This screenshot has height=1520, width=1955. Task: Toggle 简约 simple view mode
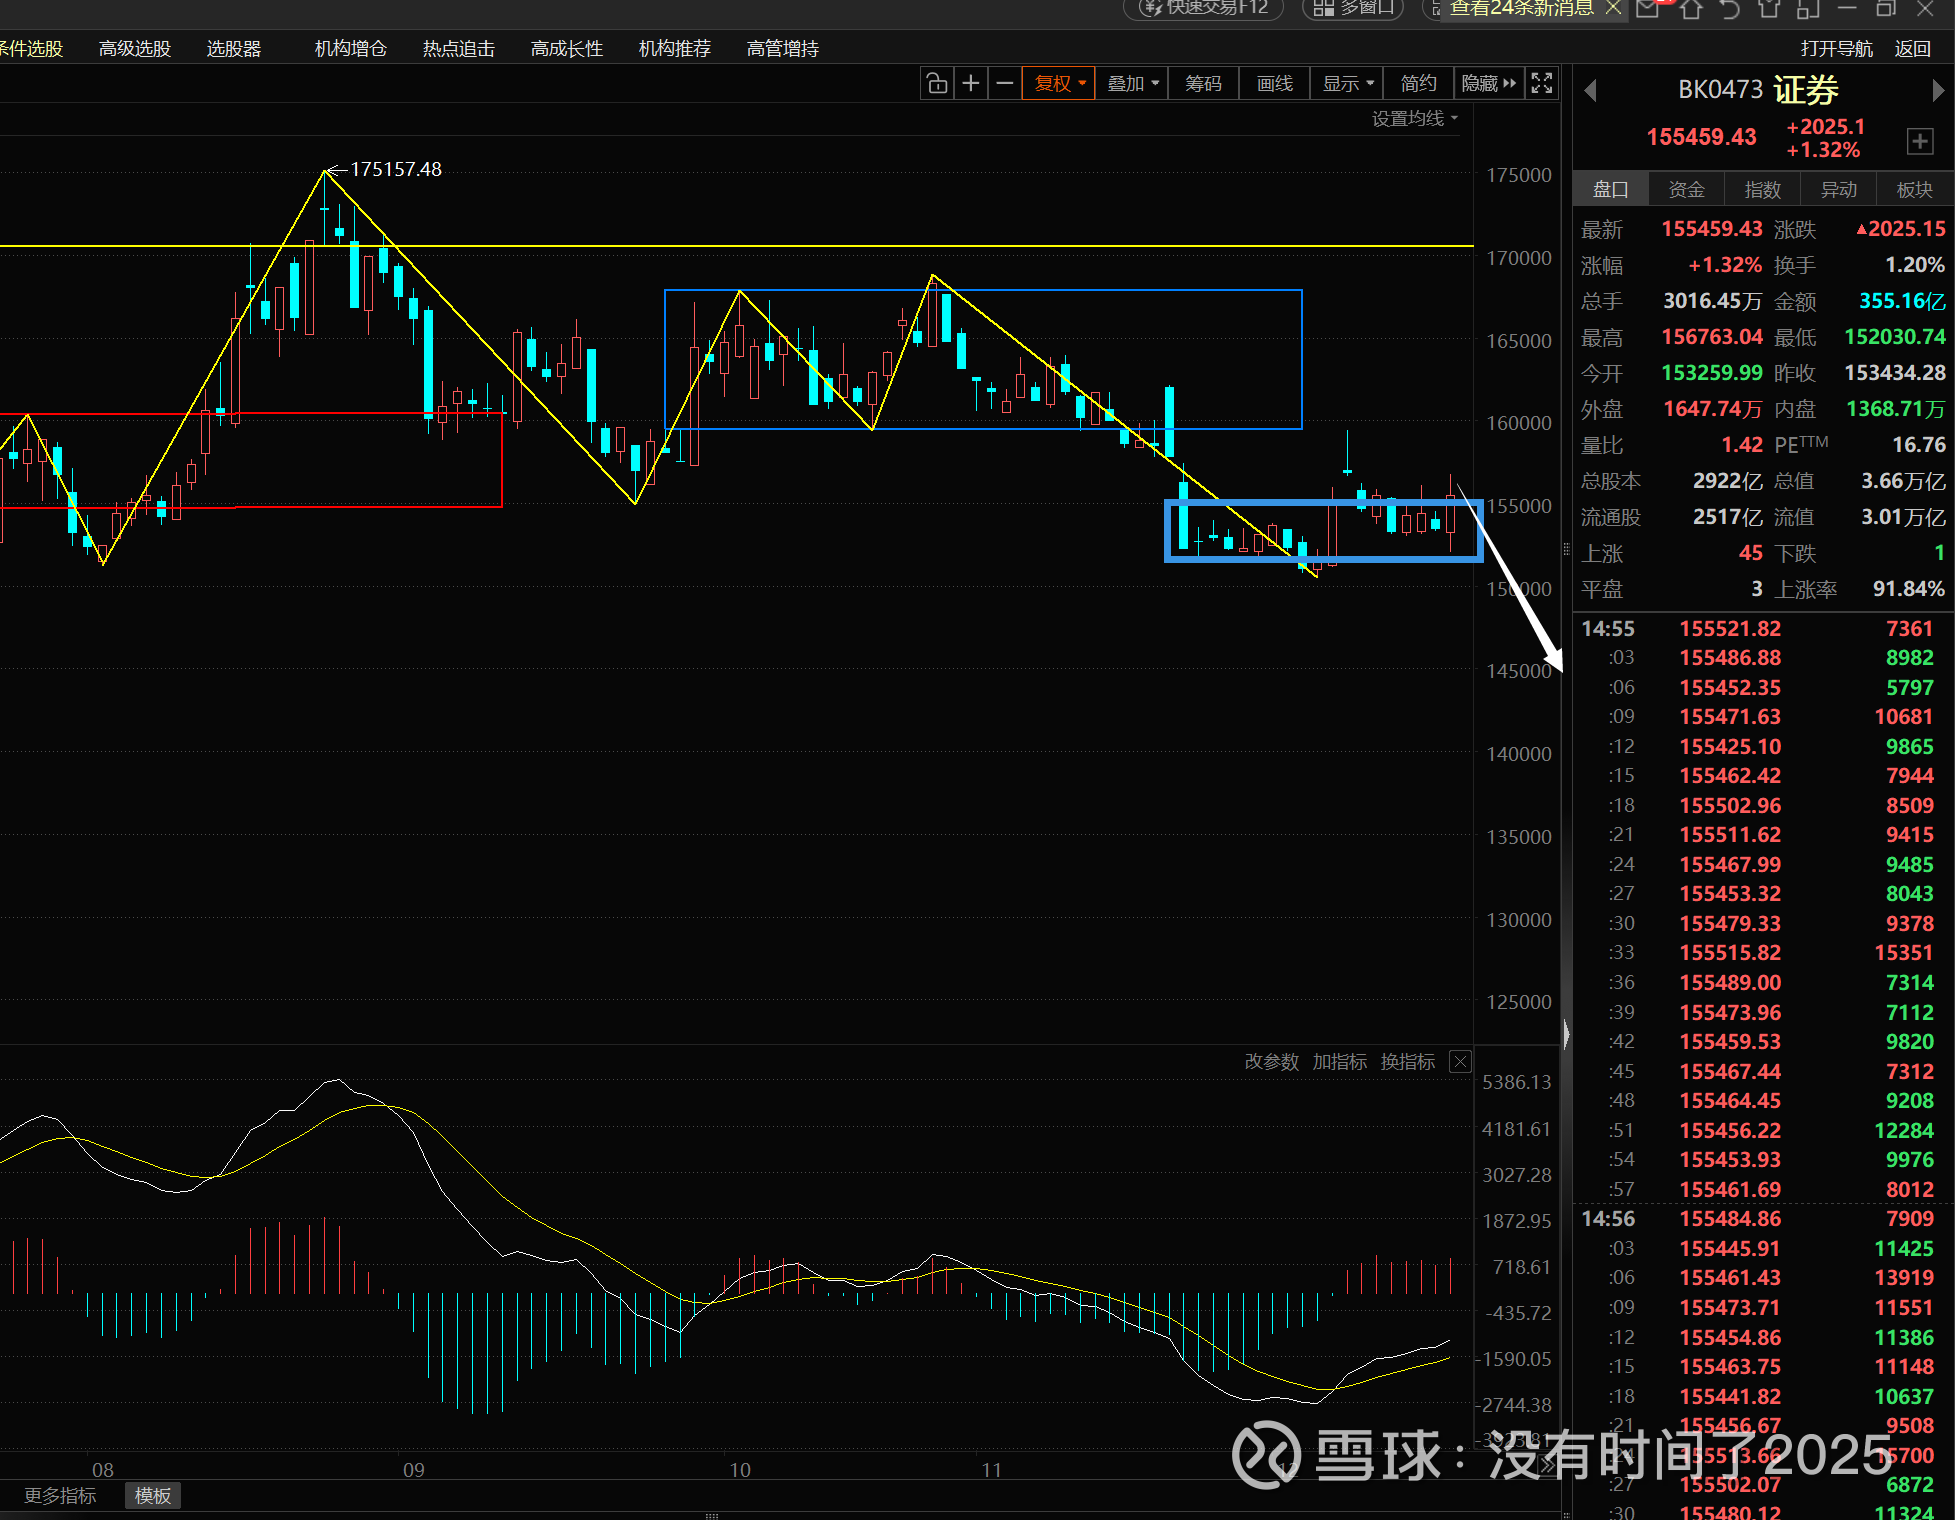1418,84
